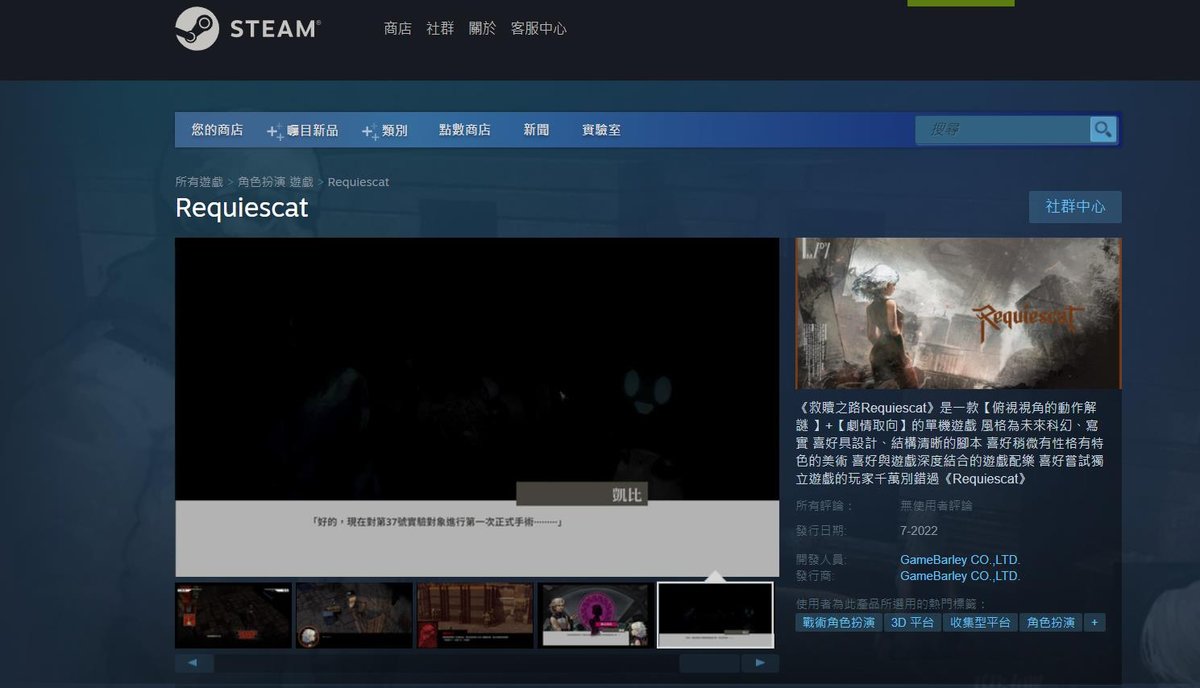This screenshot has width=1200, height=688.
Task: Open the 實驗室 labs tab
Action: (x=601, y=130)
